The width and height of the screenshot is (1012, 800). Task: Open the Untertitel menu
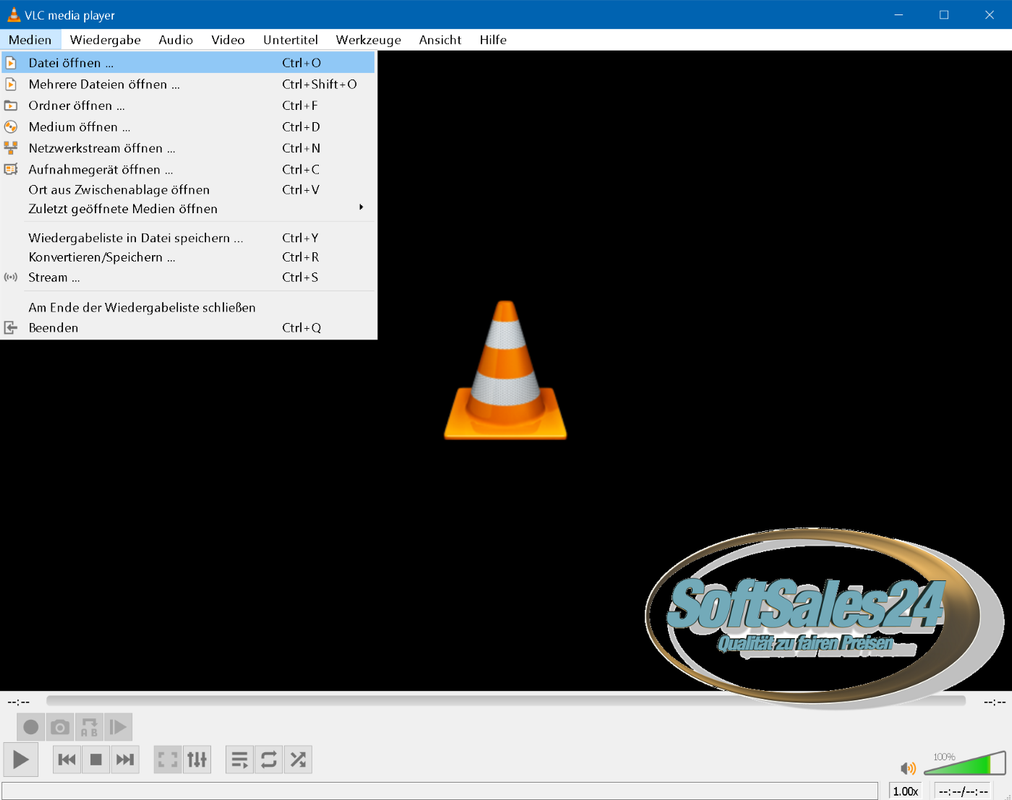(x=290, y=39)
